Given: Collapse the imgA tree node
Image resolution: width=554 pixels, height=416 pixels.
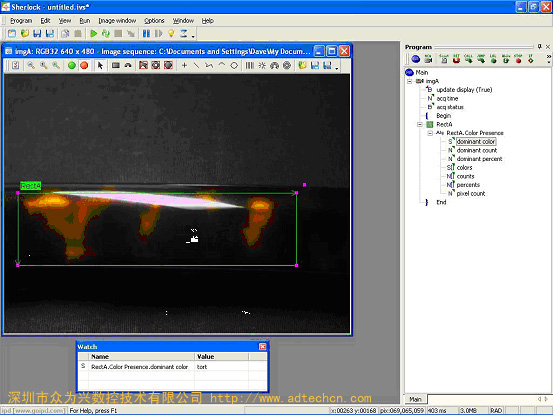Looking at the screenshot, I should [x=409, y=81].
